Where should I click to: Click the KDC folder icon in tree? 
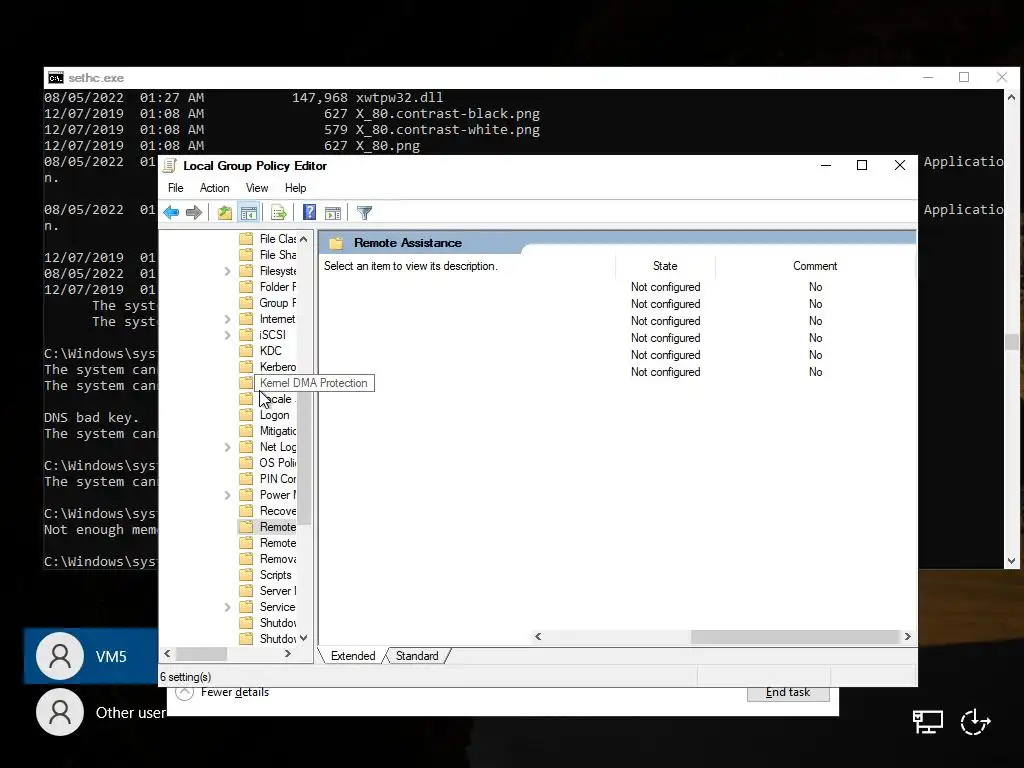click(x=246, y=351)
